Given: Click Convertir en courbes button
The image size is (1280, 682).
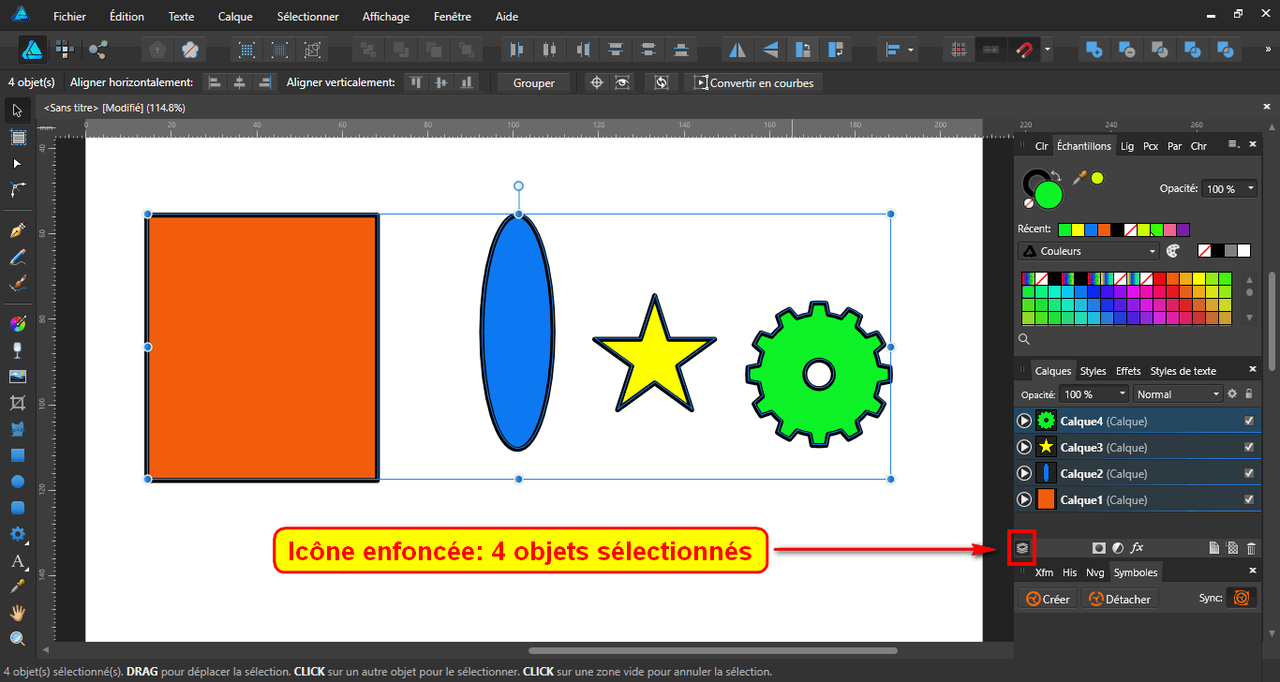Looking at the screenshot, I should pos(755,83).
